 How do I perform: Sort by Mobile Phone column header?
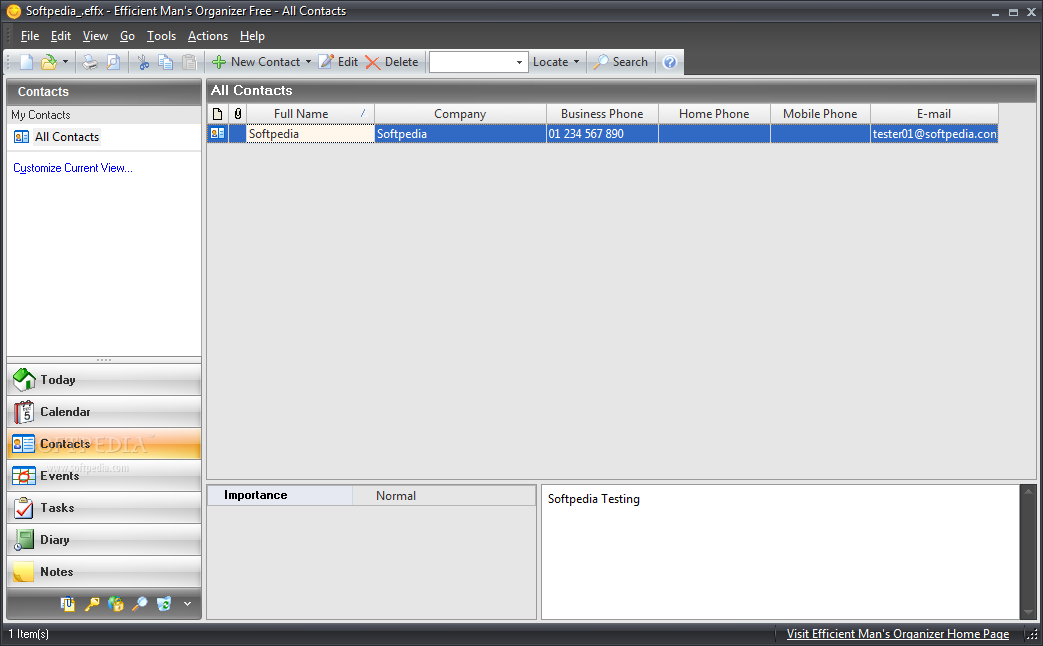(820, 114)
